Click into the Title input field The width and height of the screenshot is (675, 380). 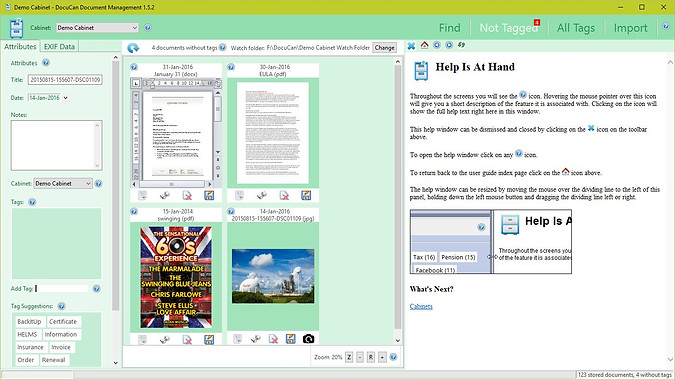[x=65, y=80]
